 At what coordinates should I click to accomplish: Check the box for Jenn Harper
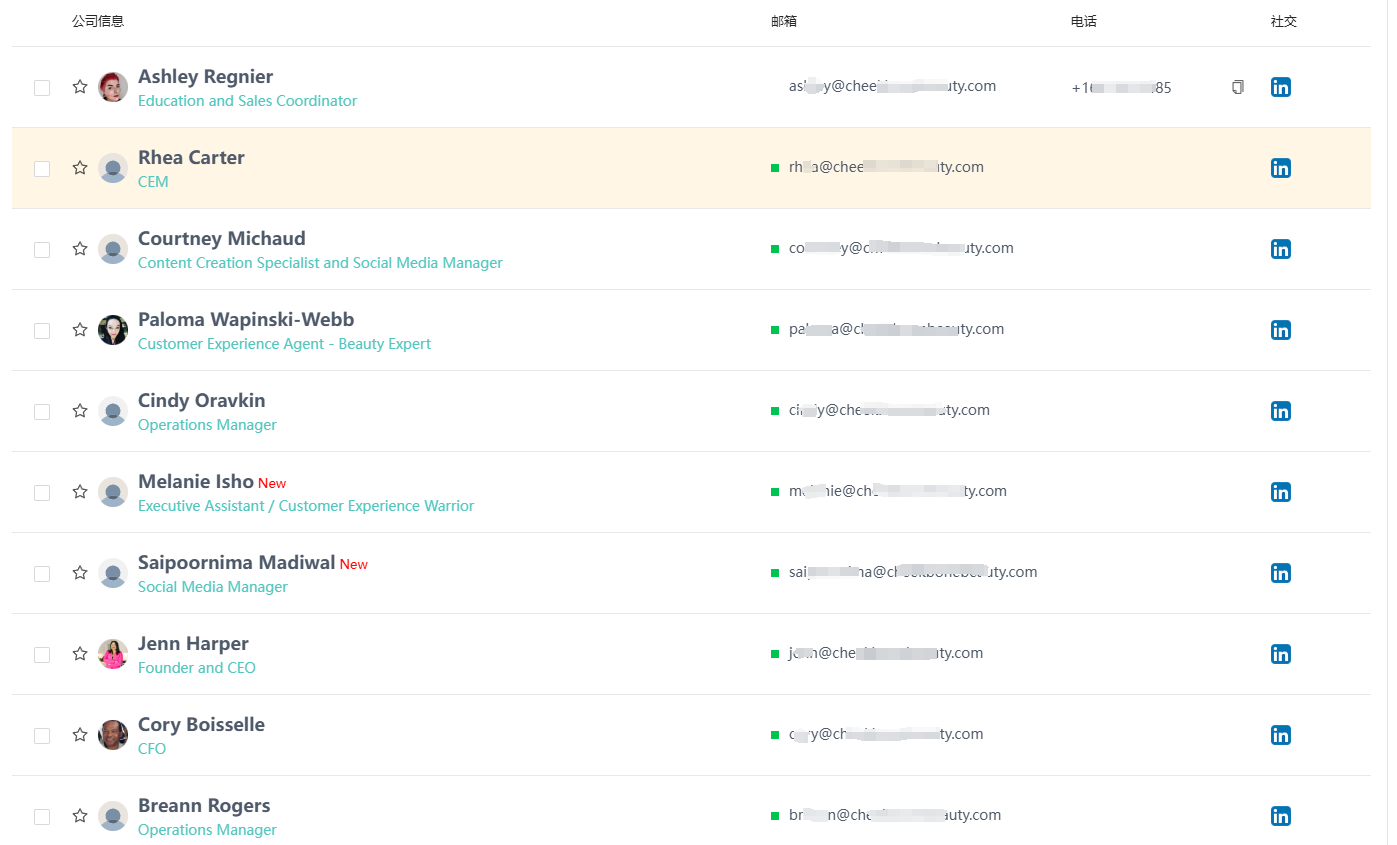click(x=42, y=655)
